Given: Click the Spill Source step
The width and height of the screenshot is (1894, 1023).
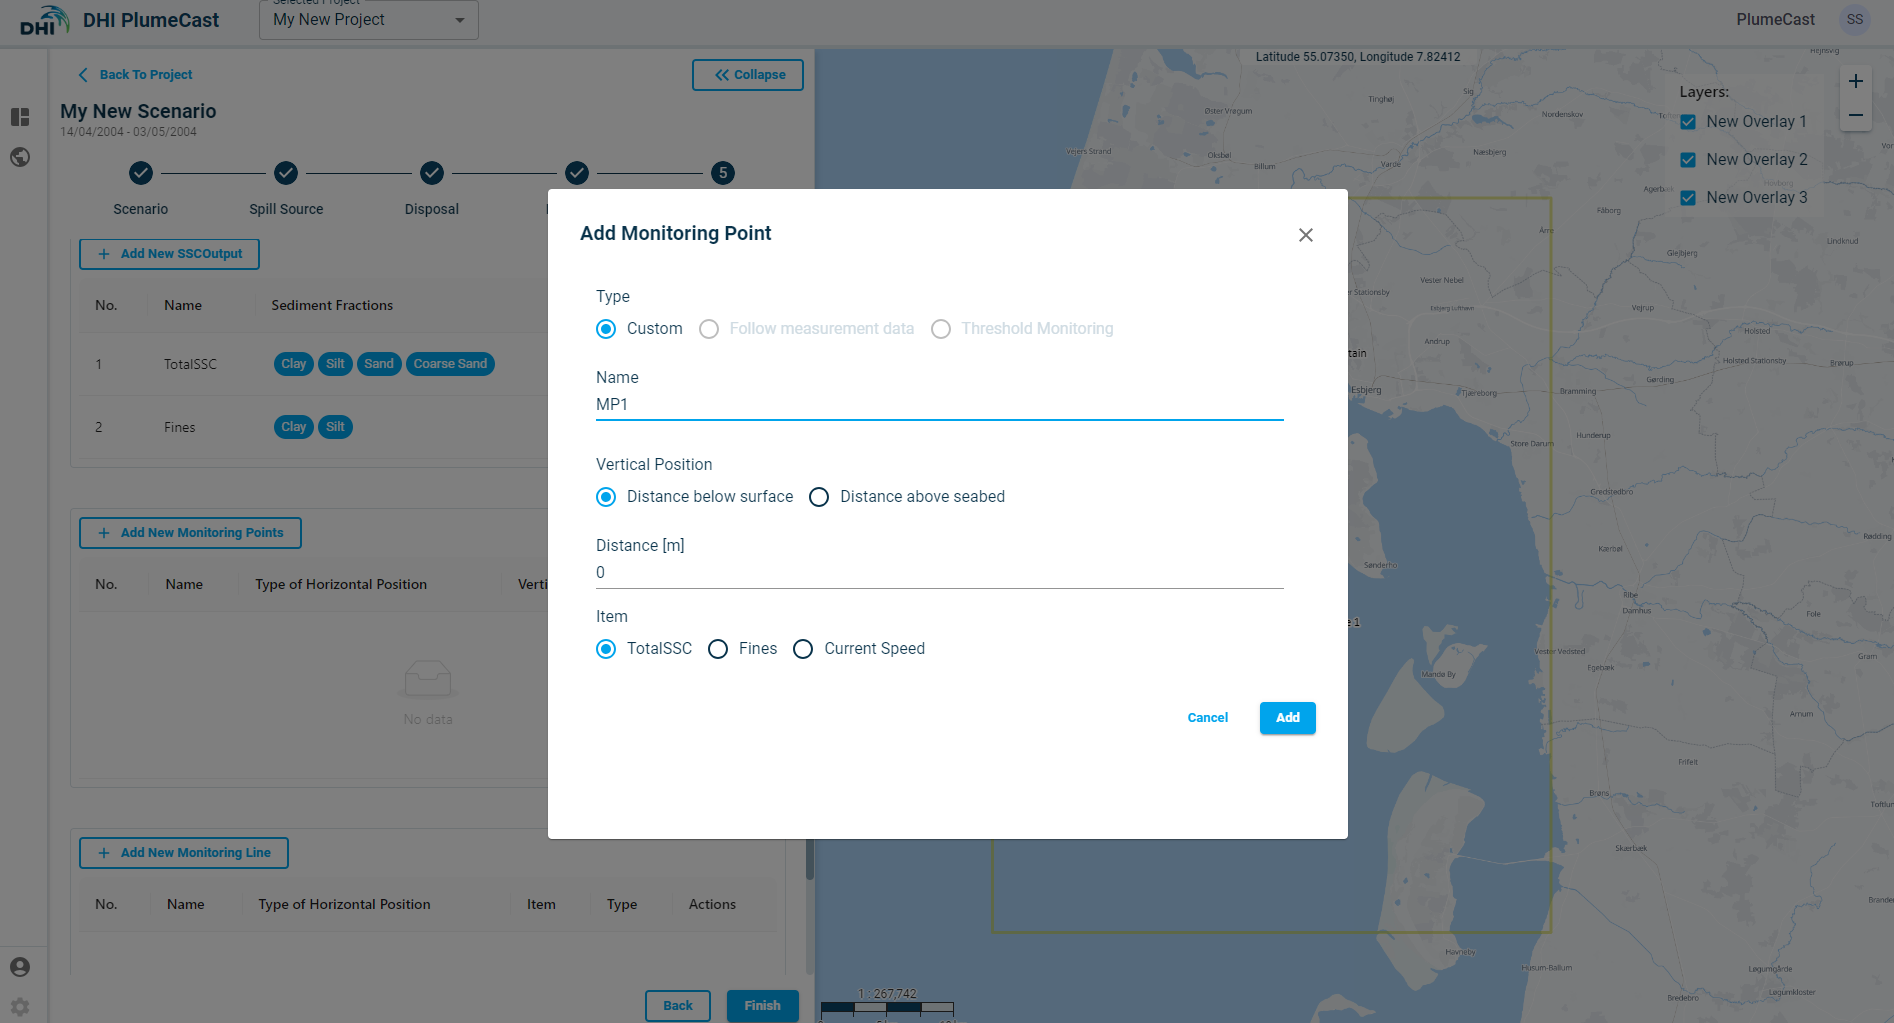Looking at the screenshot, I should [286, 174].
